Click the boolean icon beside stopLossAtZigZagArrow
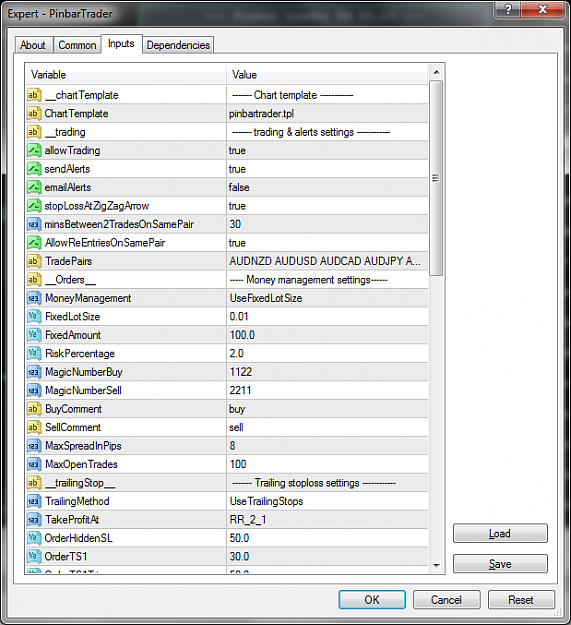Viewport: 571px width, 625px height. pos(34,206)
